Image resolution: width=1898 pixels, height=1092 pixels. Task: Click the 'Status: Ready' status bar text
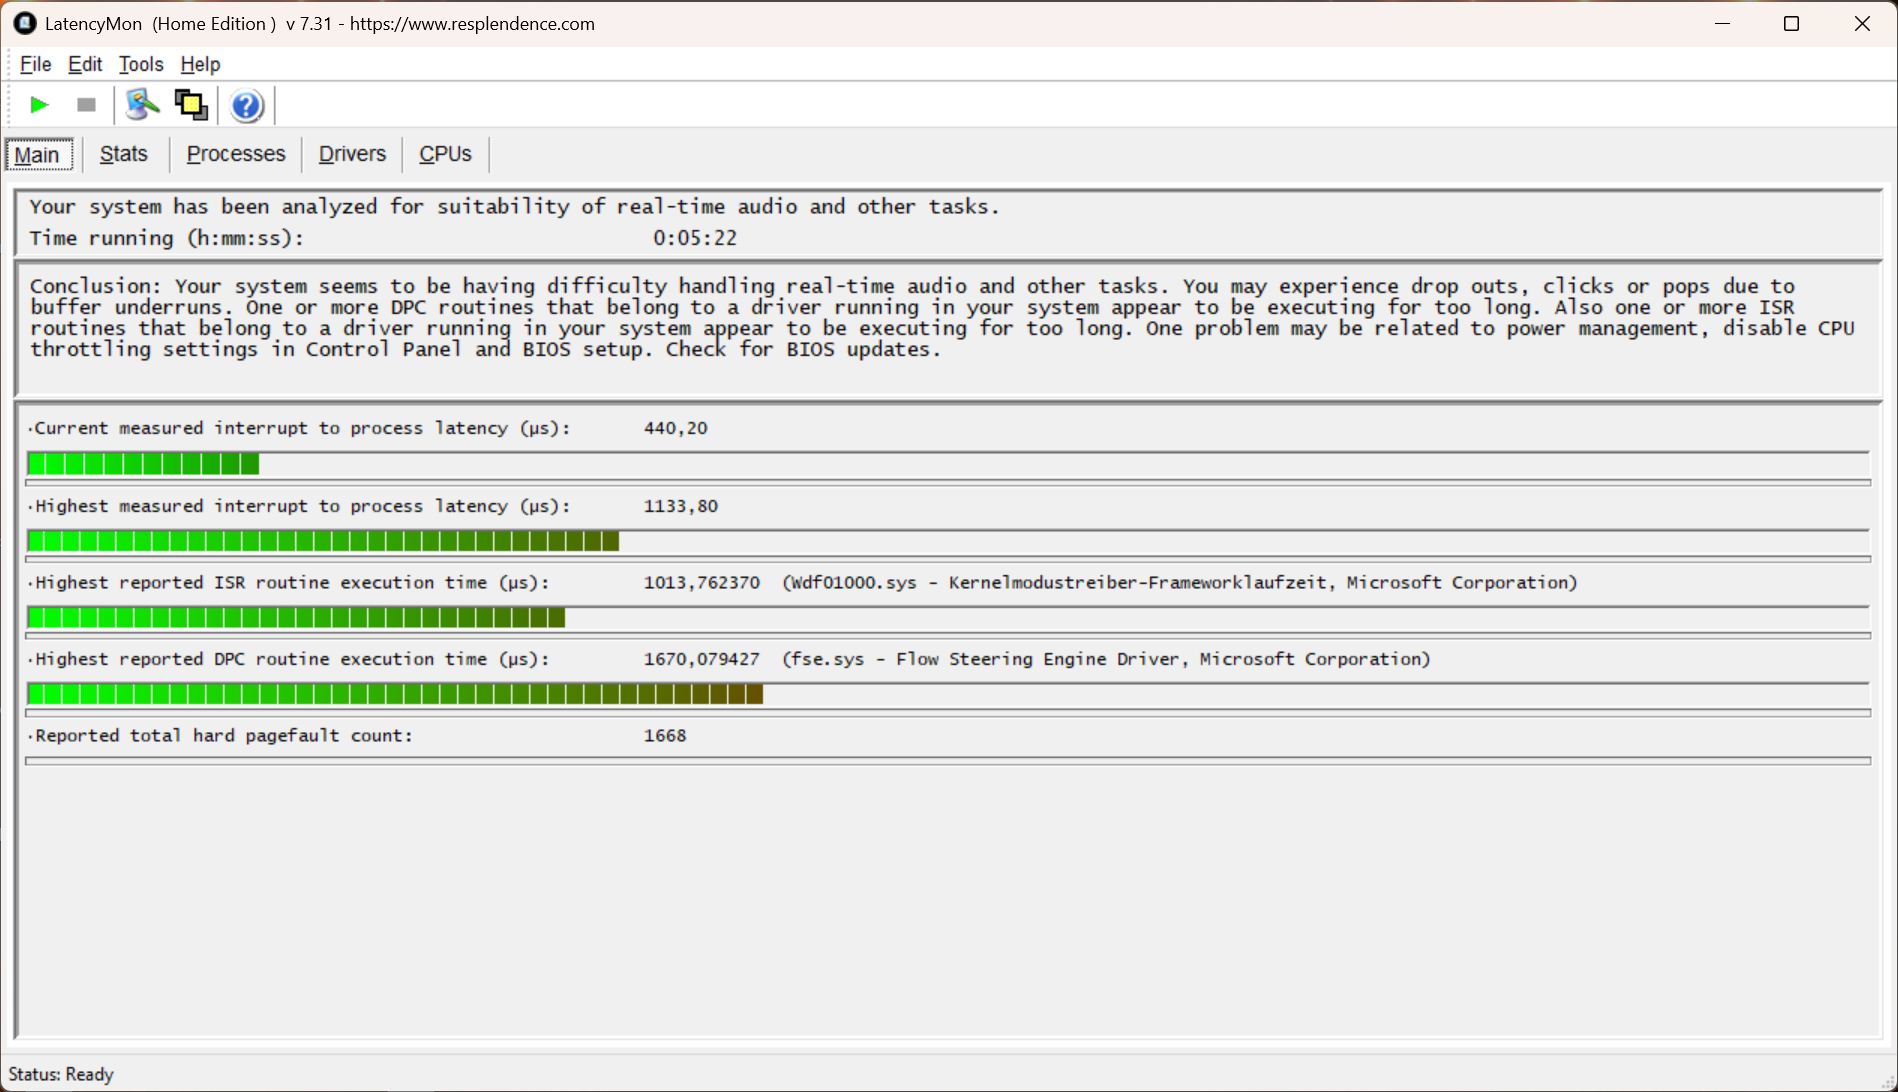point(61,1074)
